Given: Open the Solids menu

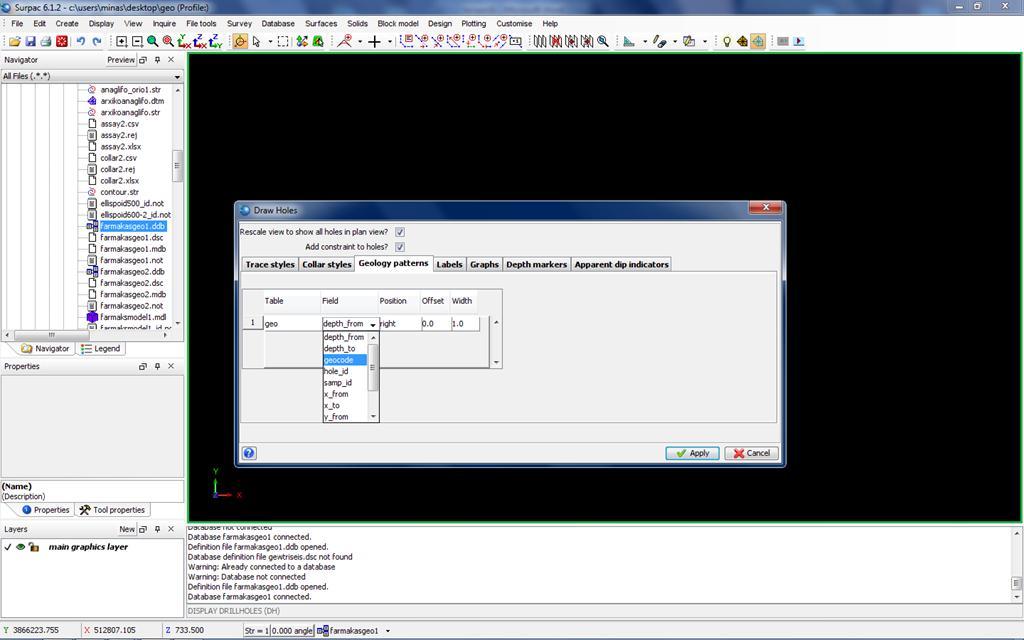Looking at the screenshot, I should [x=357, y=24].
